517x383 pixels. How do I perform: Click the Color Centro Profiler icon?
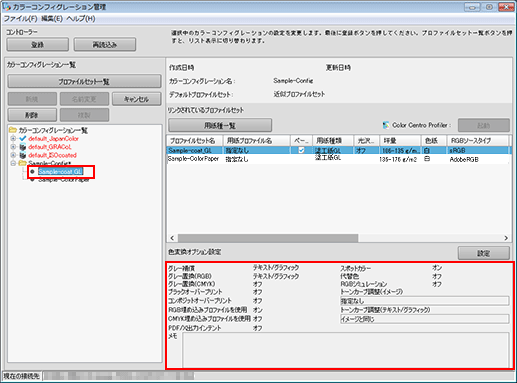pyautogui.click(x=386, y=125)
